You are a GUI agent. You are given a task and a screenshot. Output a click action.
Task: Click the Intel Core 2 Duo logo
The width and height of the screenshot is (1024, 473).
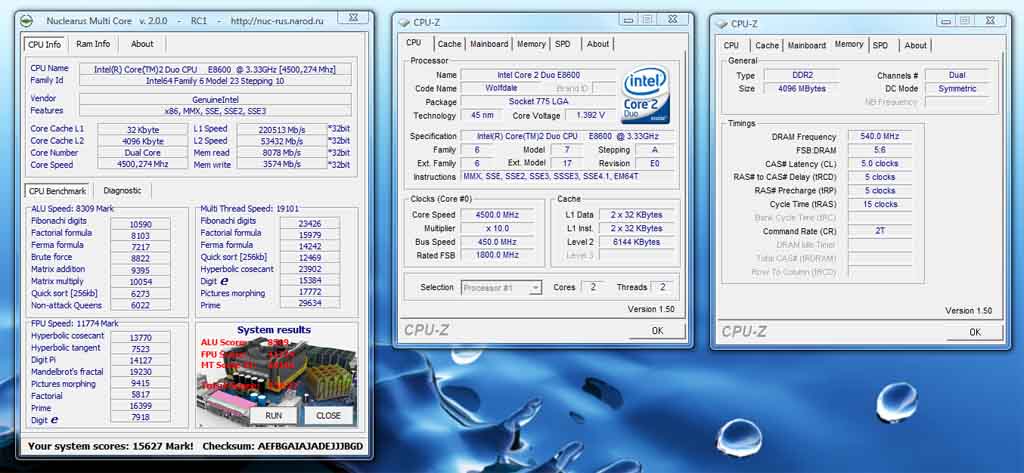coord(645,96)
